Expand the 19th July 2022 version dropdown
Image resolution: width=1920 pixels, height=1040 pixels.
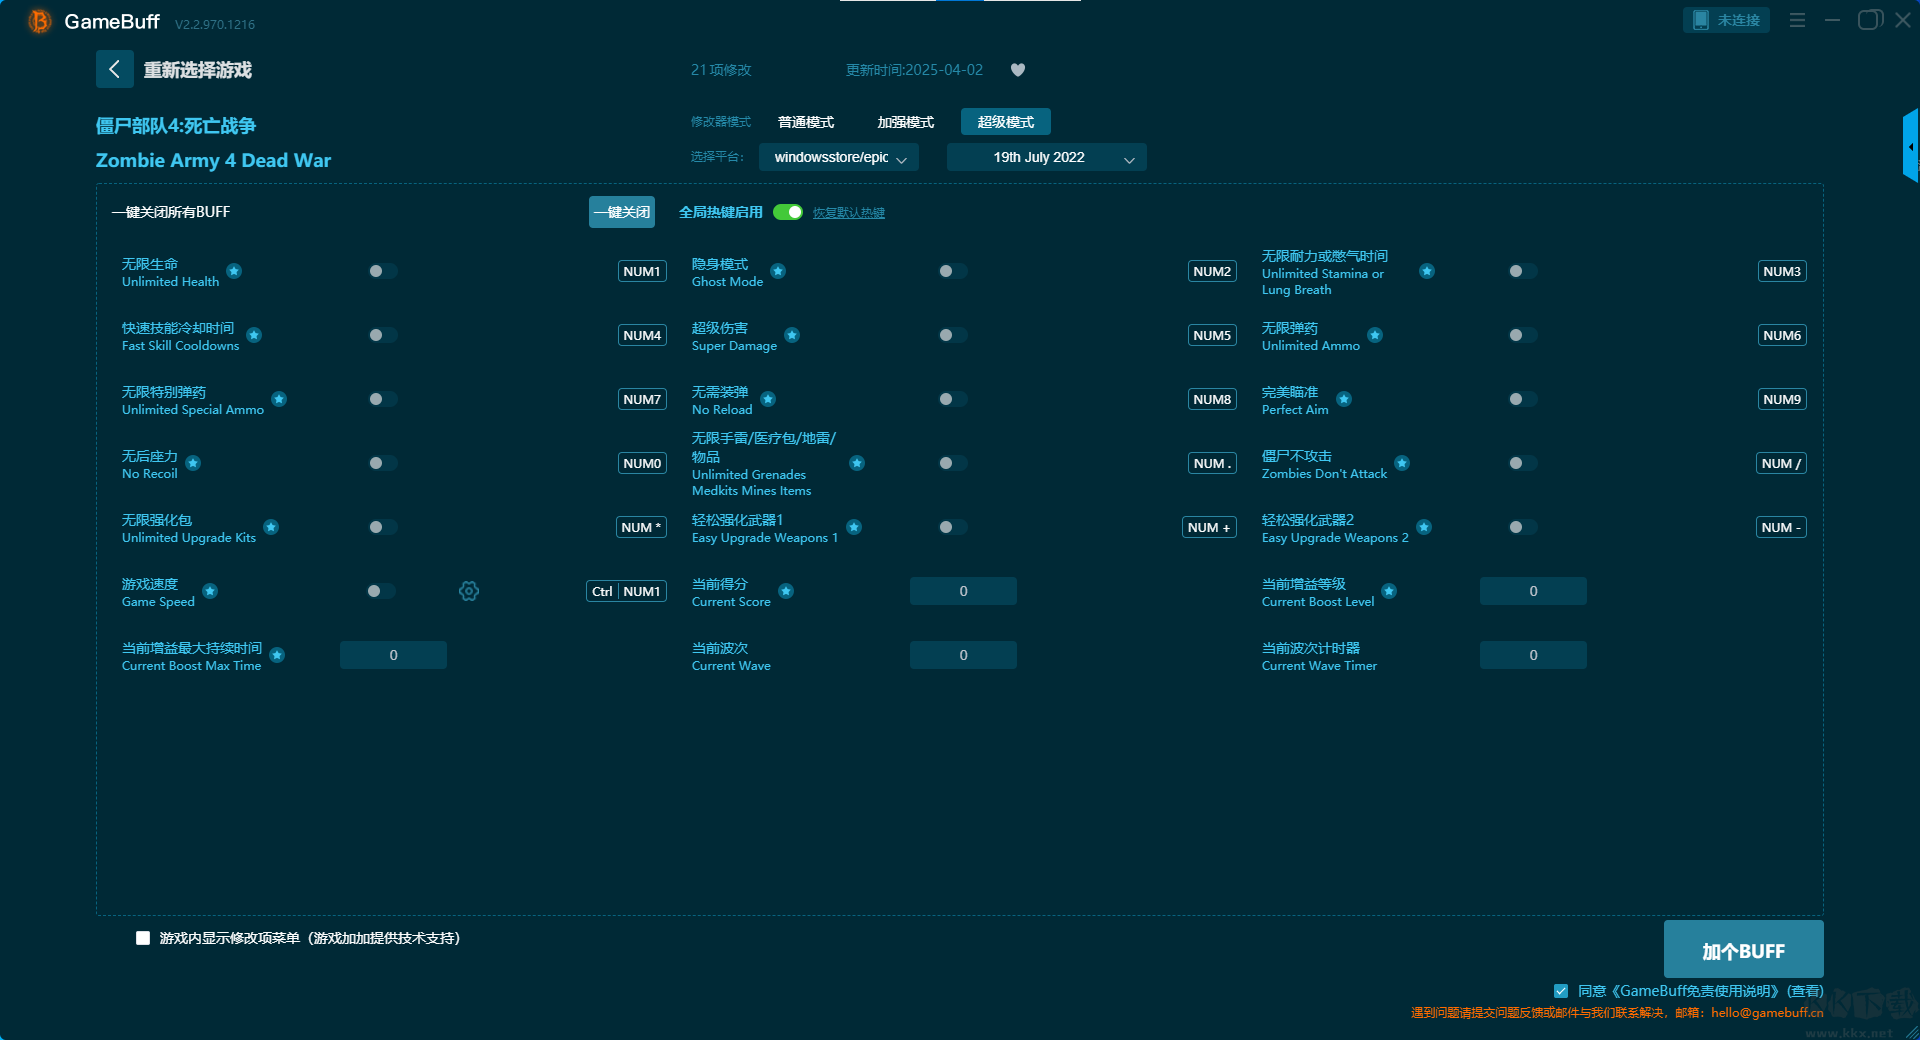pos(1046,157)
